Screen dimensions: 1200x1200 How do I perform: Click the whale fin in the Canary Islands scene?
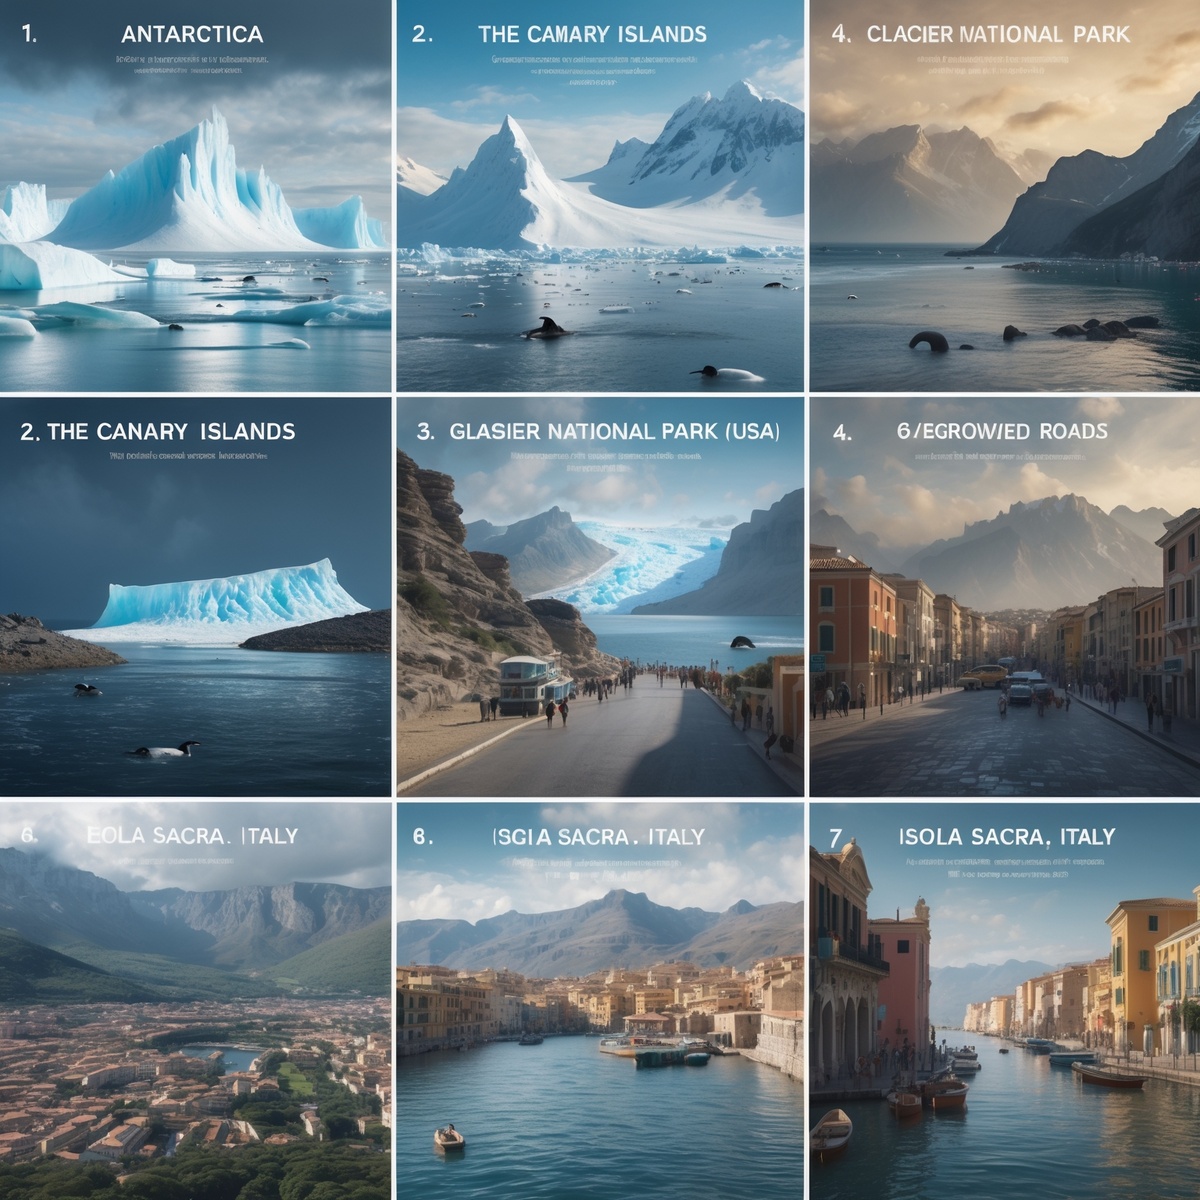(x=546, y=328)
